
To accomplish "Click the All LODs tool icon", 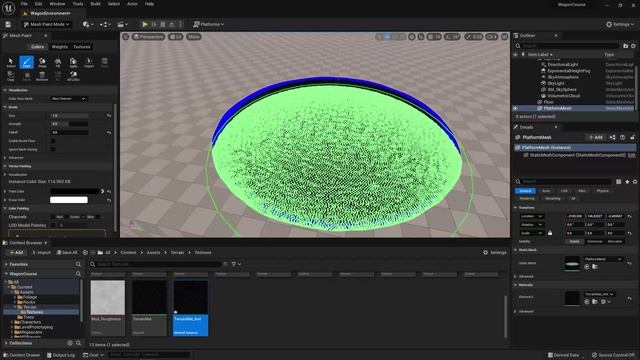I will pyautogui.click(x=73, y=76).
